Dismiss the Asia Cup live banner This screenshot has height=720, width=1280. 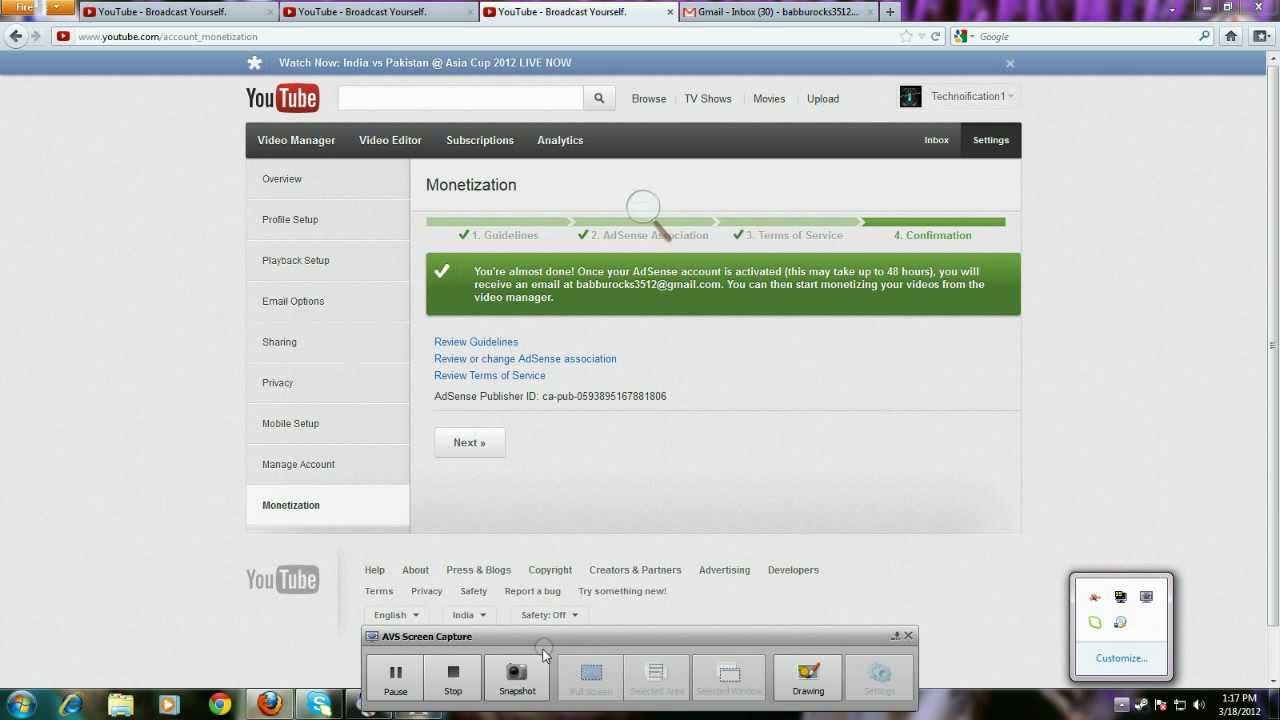(x=1010, y=63)
